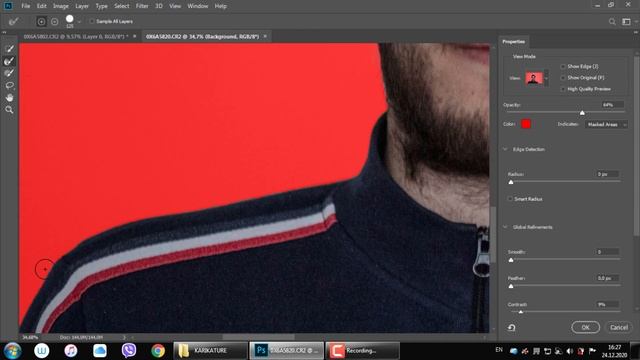Open the Filter menu
Screen dimensions: 640x360
[x=142, y=6]
